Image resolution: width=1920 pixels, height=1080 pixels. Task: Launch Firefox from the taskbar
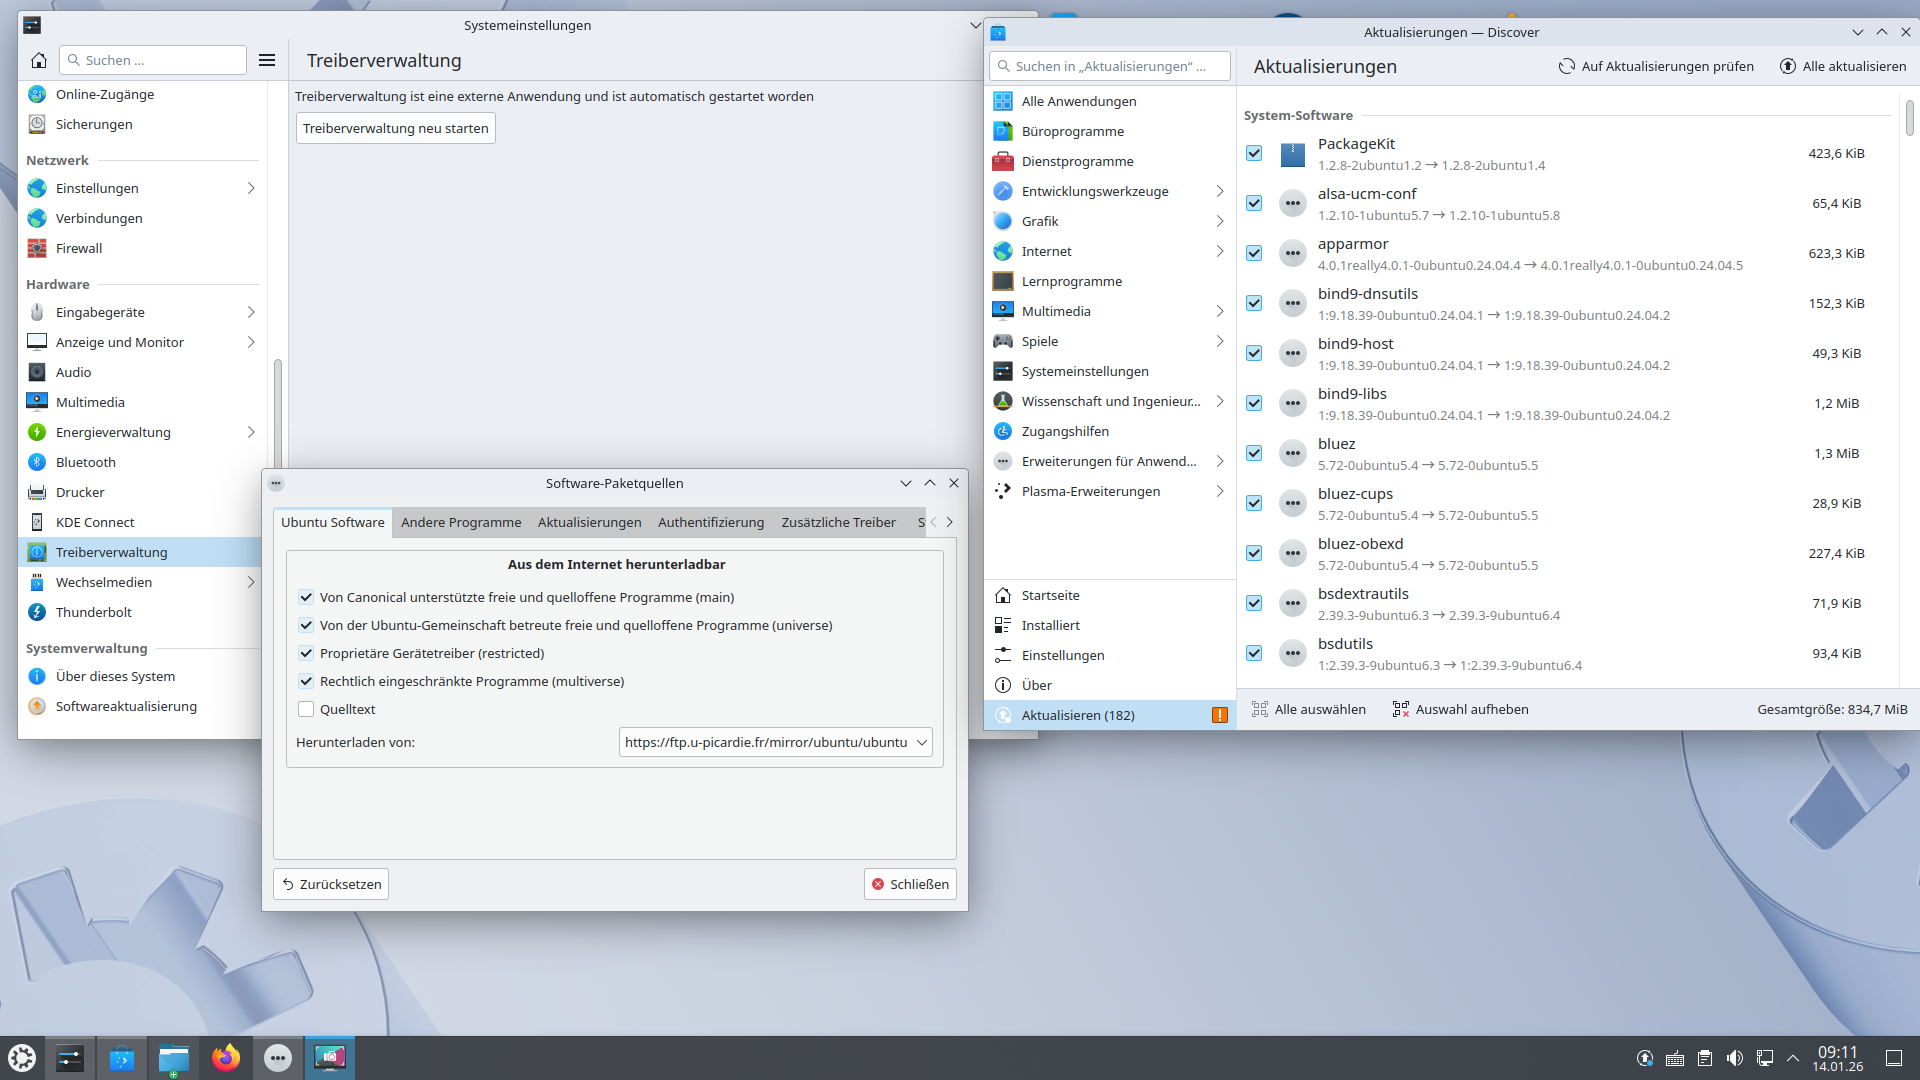click(226, 1057)
